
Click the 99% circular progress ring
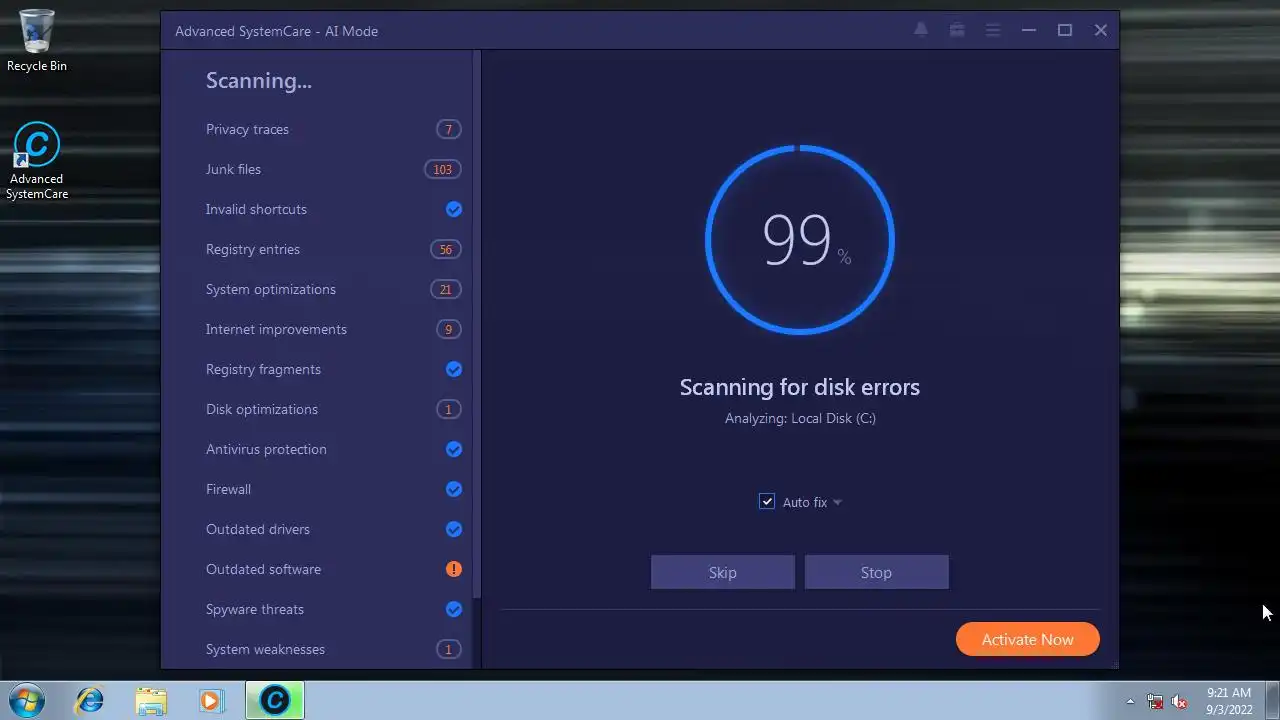tap(800, 240)
